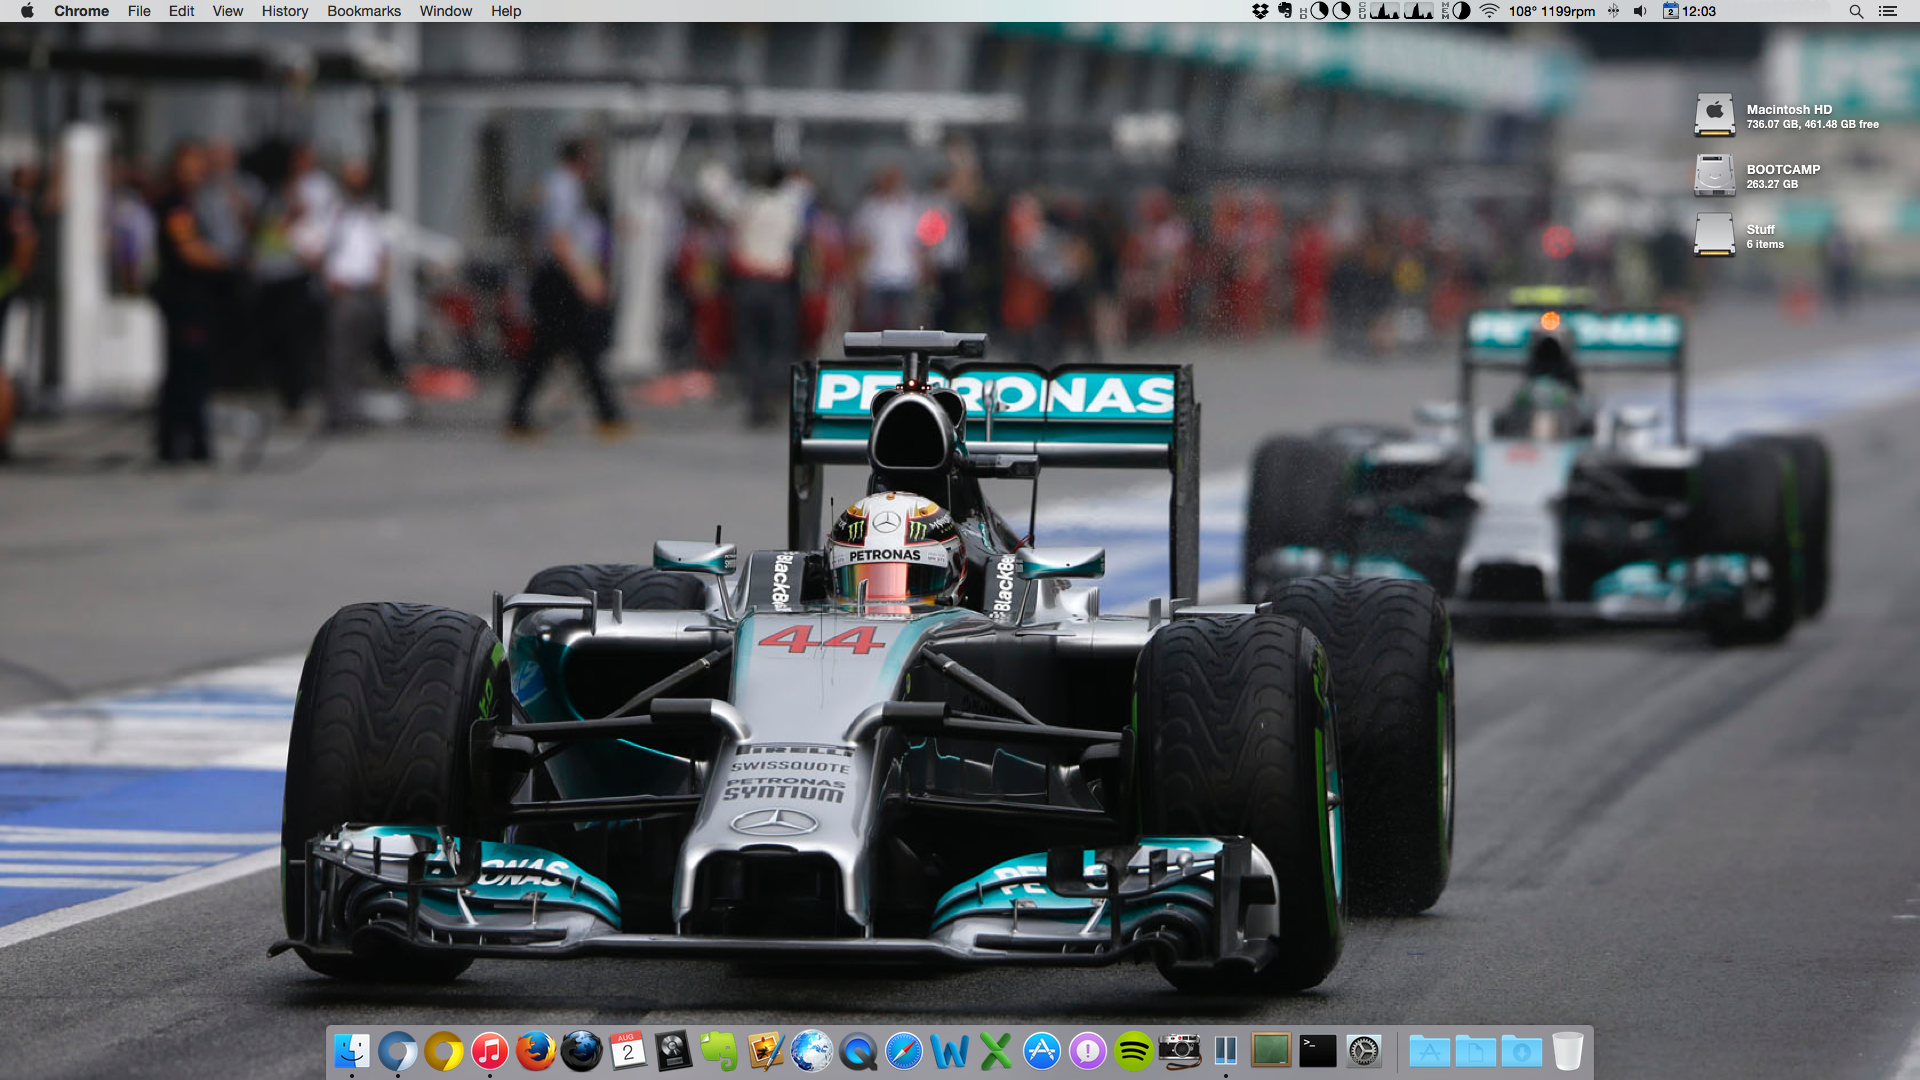Launch Microsoft Word from the dock
This screenshot has height=1080, width=1920.
pyautogui.click(x=950, y=1051)
